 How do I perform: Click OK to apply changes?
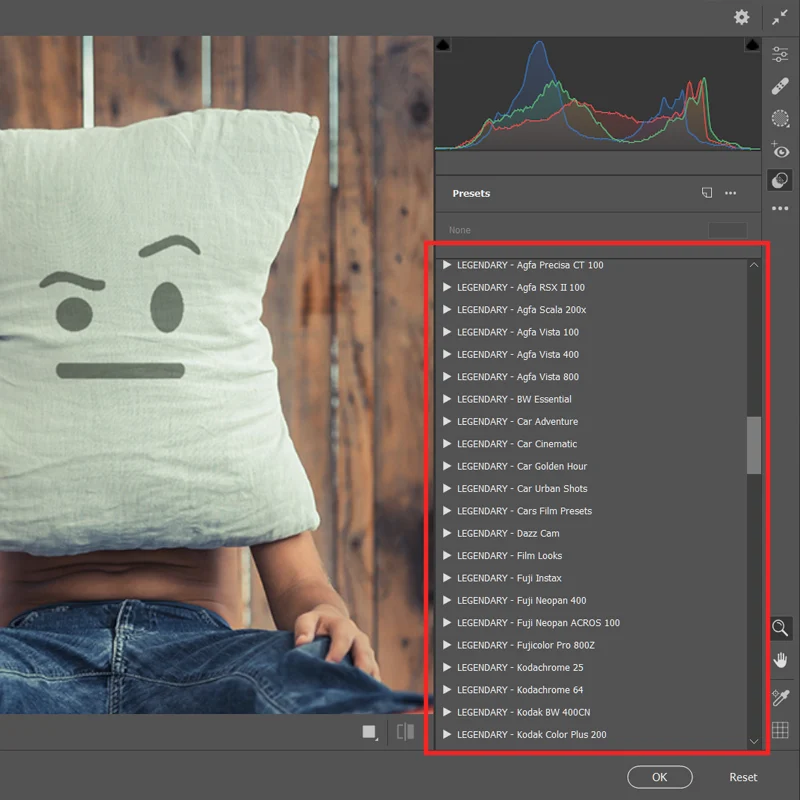[x=660, y=777]
